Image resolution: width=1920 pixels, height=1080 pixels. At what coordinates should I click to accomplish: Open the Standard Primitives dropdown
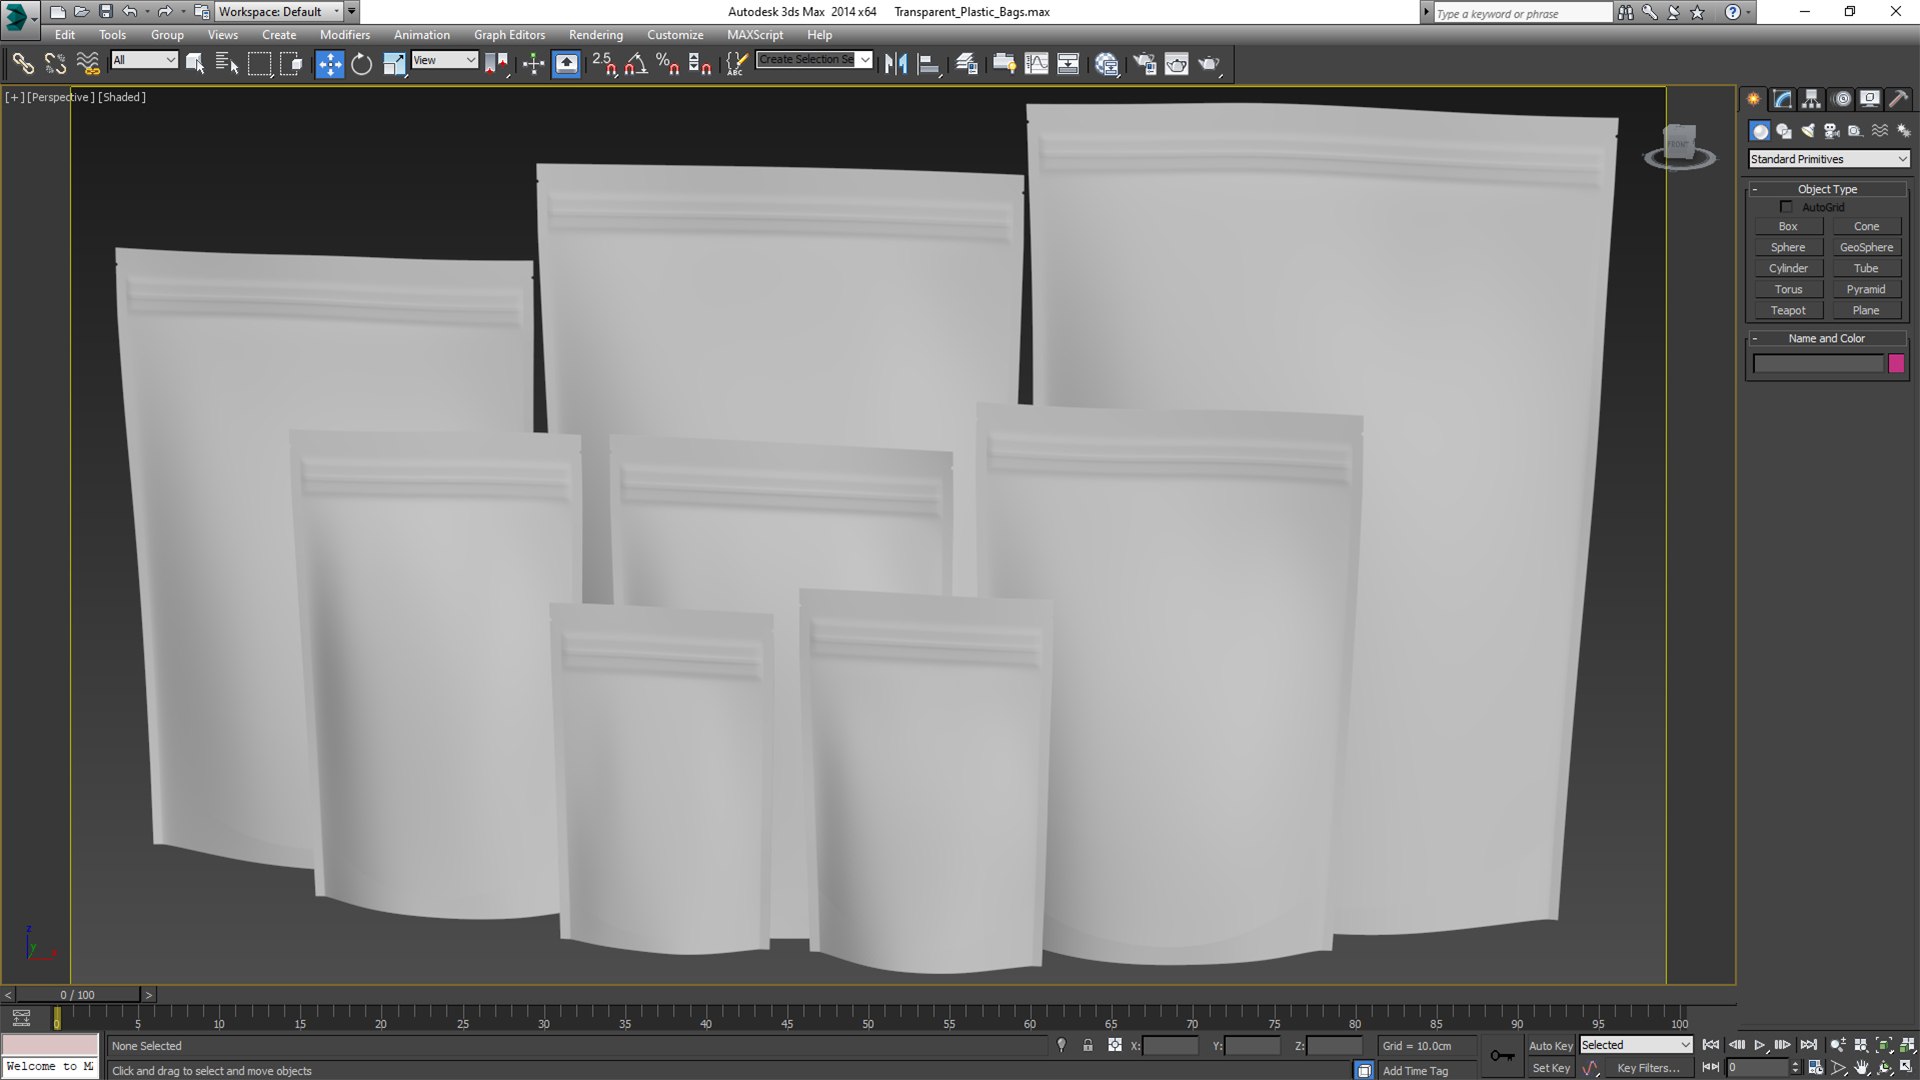coord(1828,159)
